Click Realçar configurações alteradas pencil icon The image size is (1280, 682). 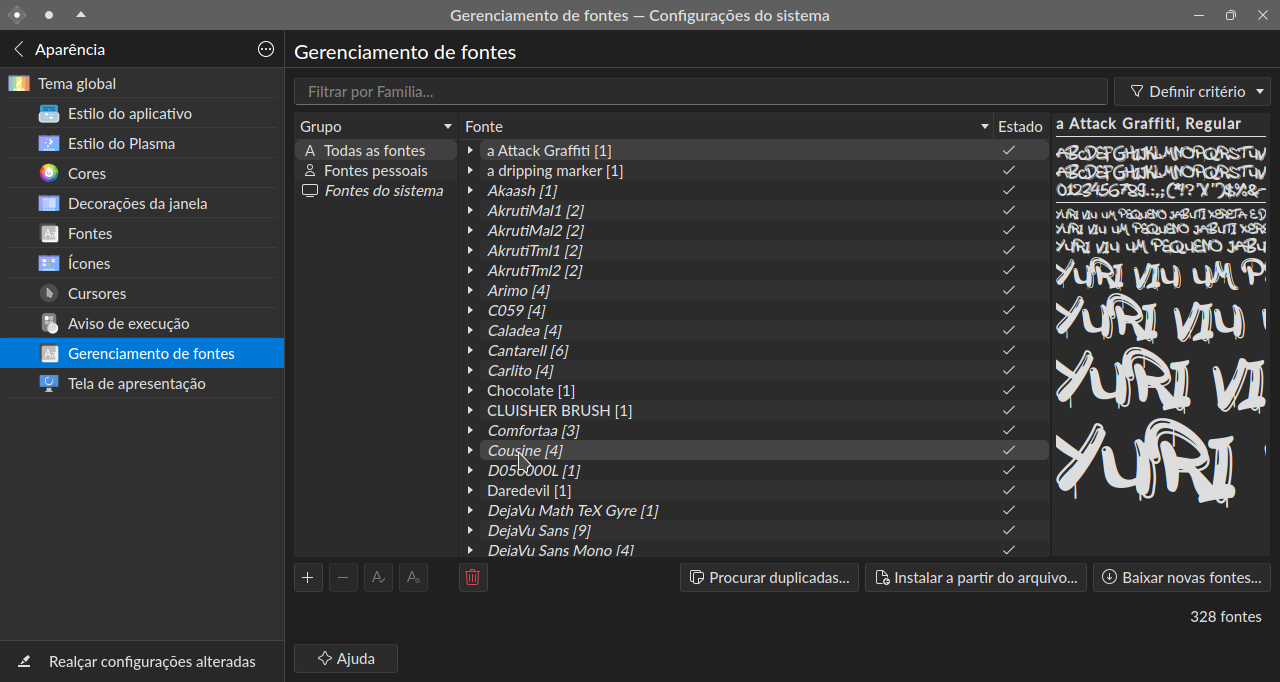pyautogui.click(x=25, y=662)
